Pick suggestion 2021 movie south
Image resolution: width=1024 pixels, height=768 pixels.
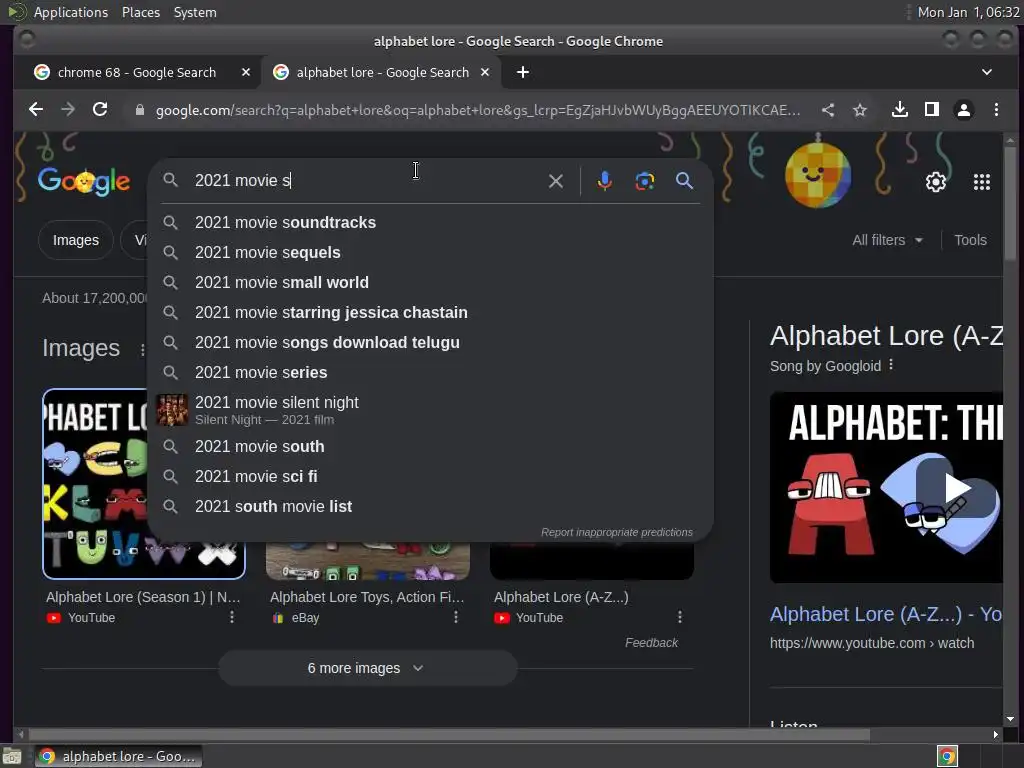click(x=431, y=447)
